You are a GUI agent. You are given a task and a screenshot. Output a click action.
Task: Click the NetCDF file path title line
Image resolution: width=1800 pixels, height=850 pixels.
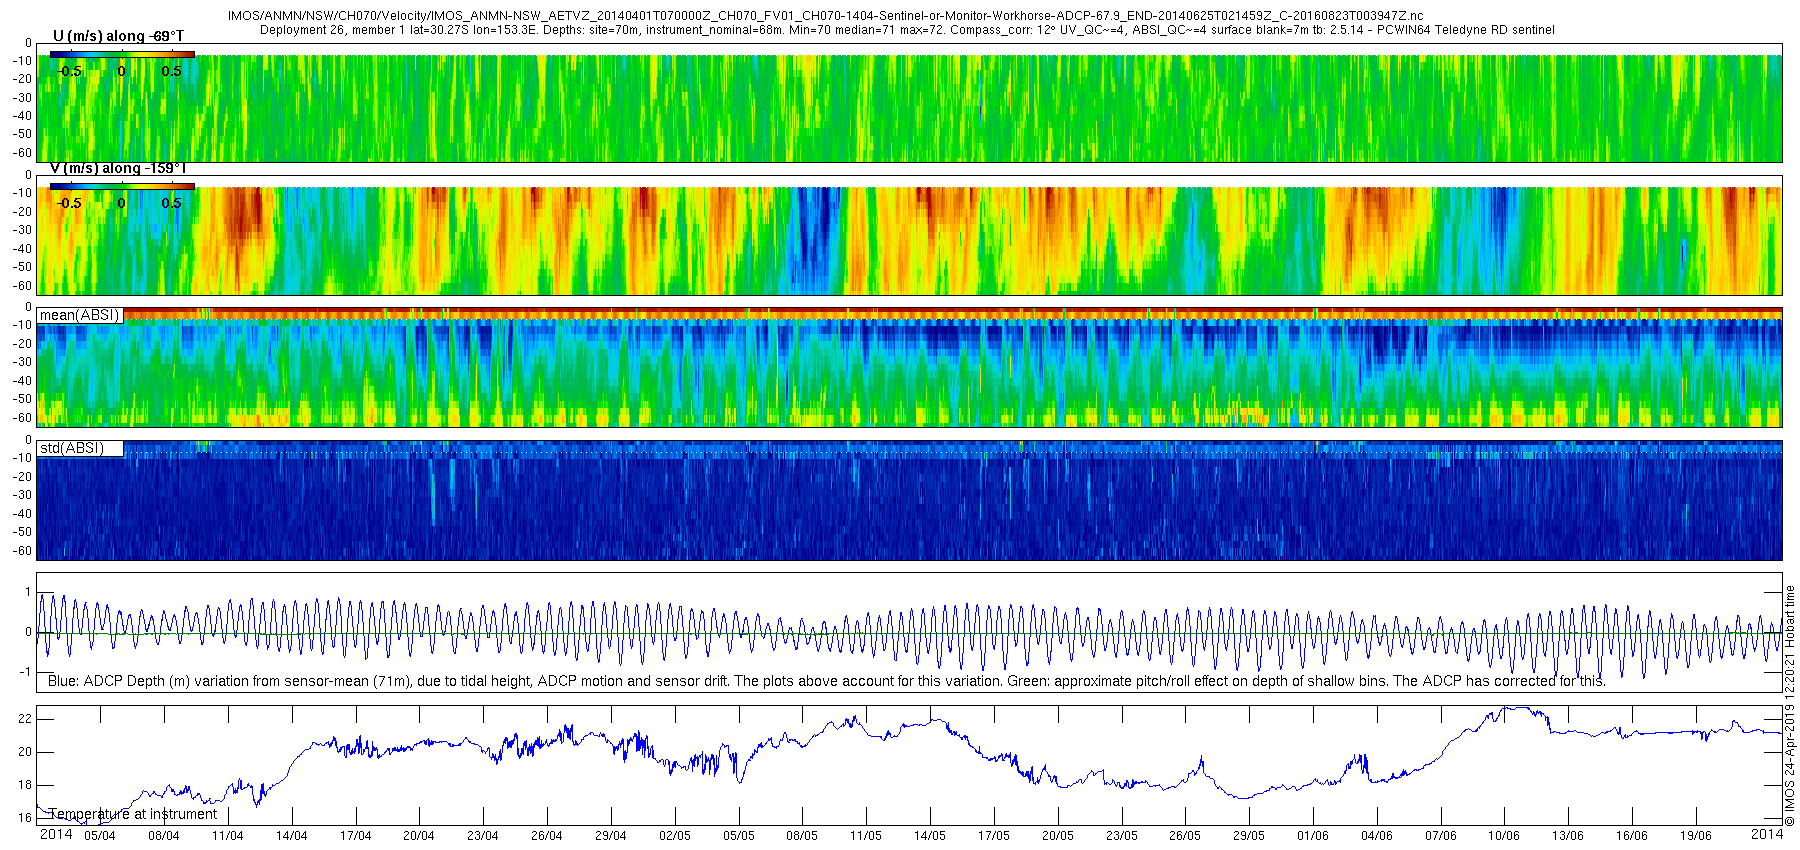(x=825, y=16)
